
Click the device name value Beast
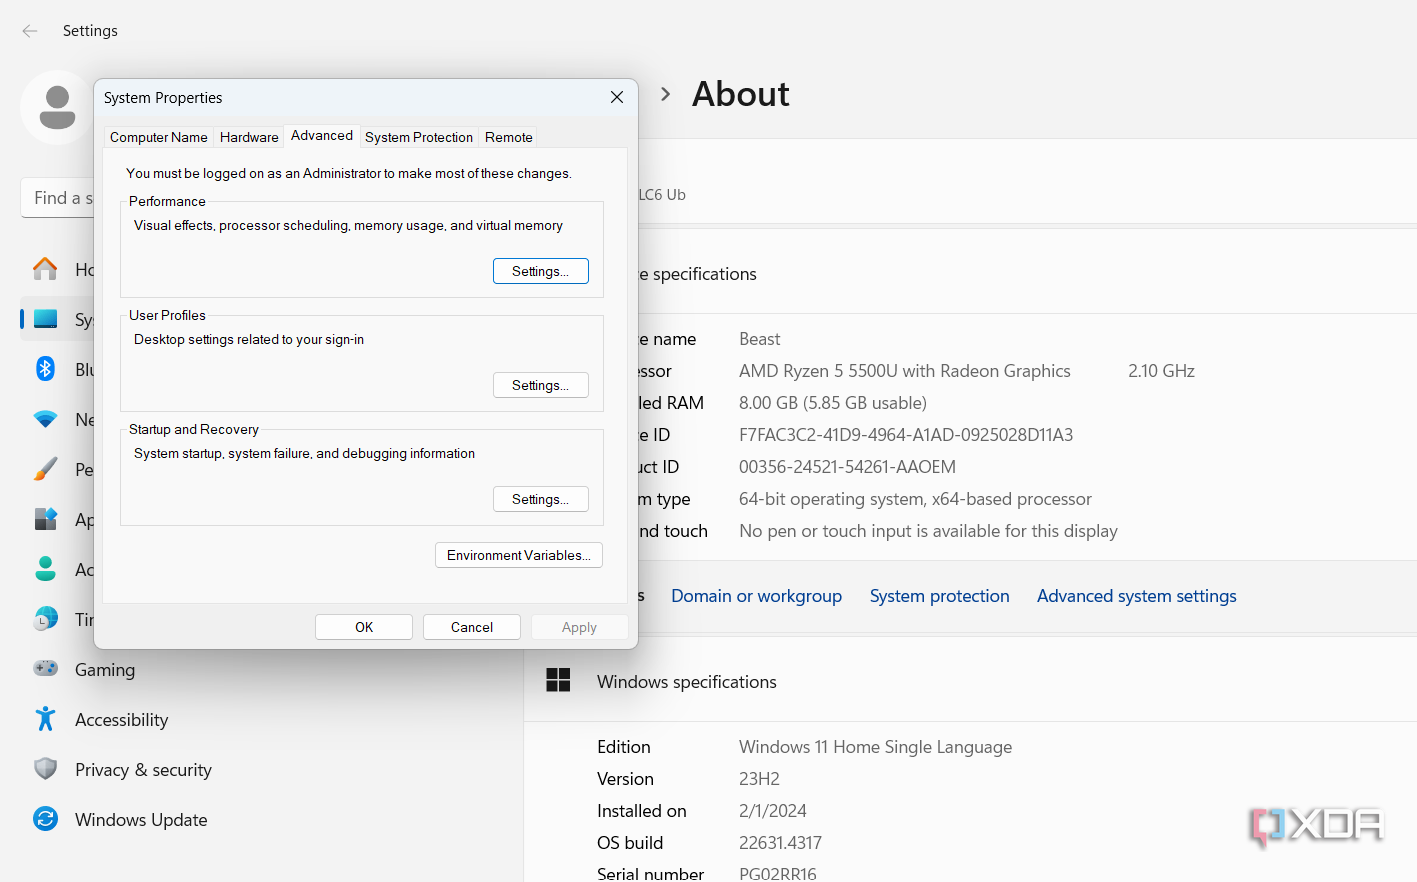click(759, 339)
